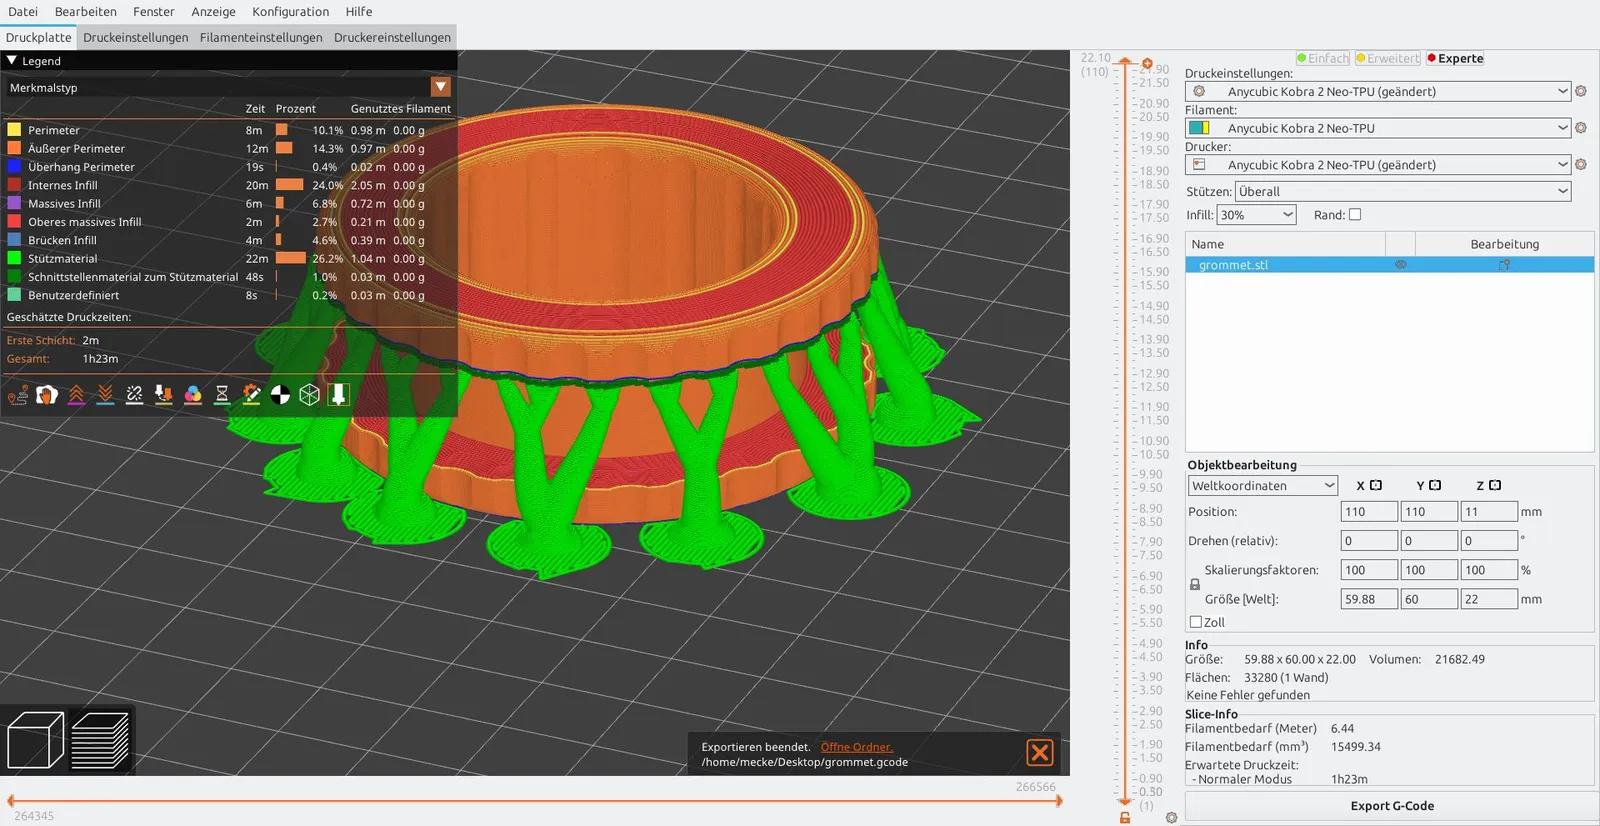Screen dimensions: 1600x826
Task: Open the Konfiguration menu
Action: (x=291, y=12)
